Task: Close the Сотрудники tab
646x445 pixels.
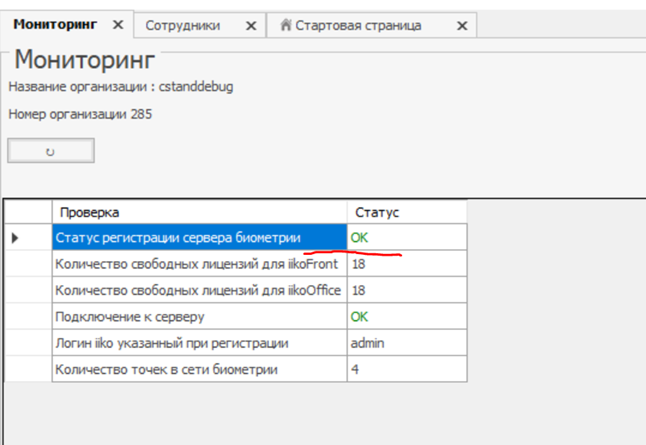Action: [x=251, y=26]
